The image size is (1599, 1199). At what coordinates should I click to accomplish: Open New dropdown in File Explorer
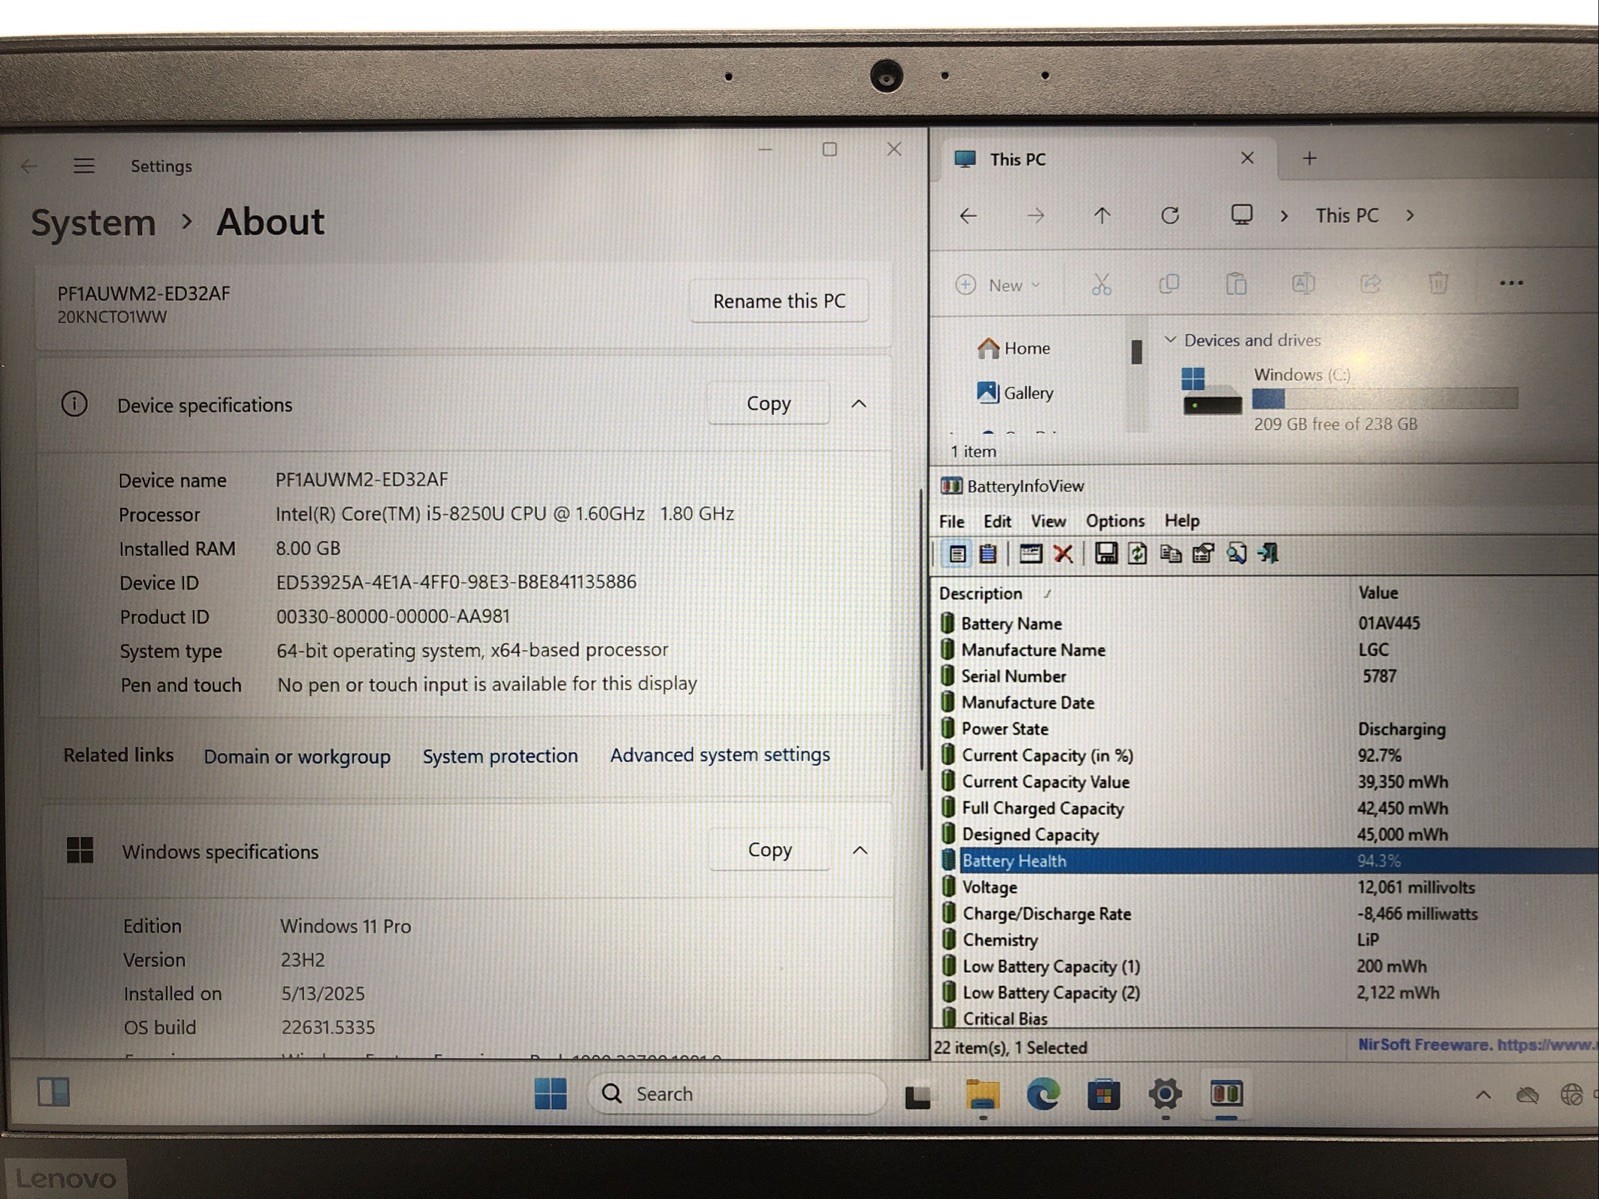(998, 285)
